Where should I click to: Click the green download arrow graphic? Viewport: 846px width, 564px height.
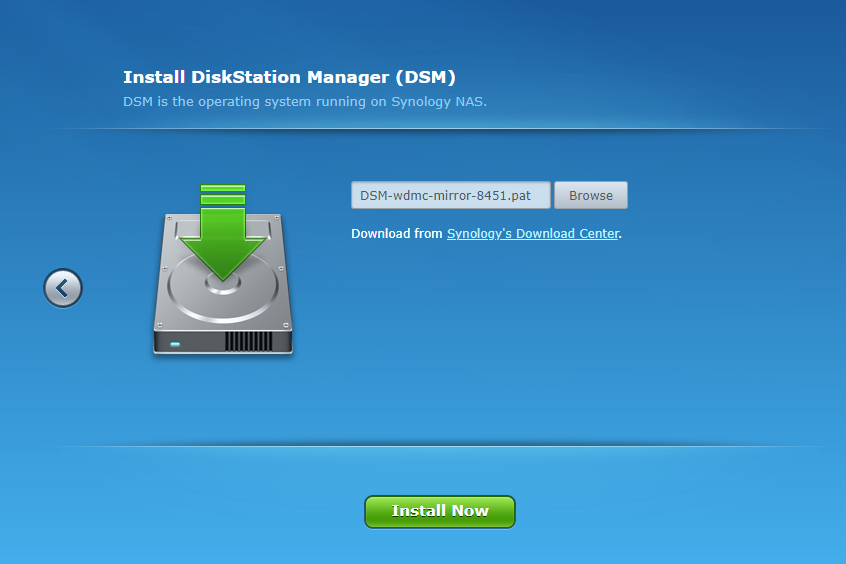click(222, 245)
